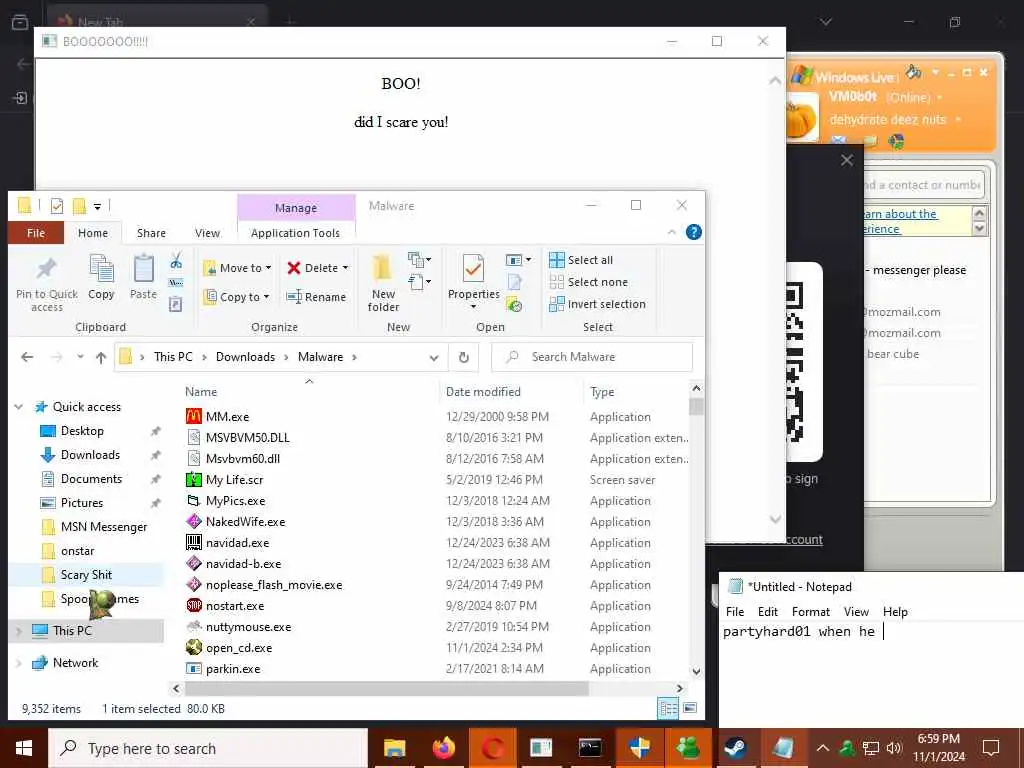
Task: Click the Rename button
Action: [316, 297]
